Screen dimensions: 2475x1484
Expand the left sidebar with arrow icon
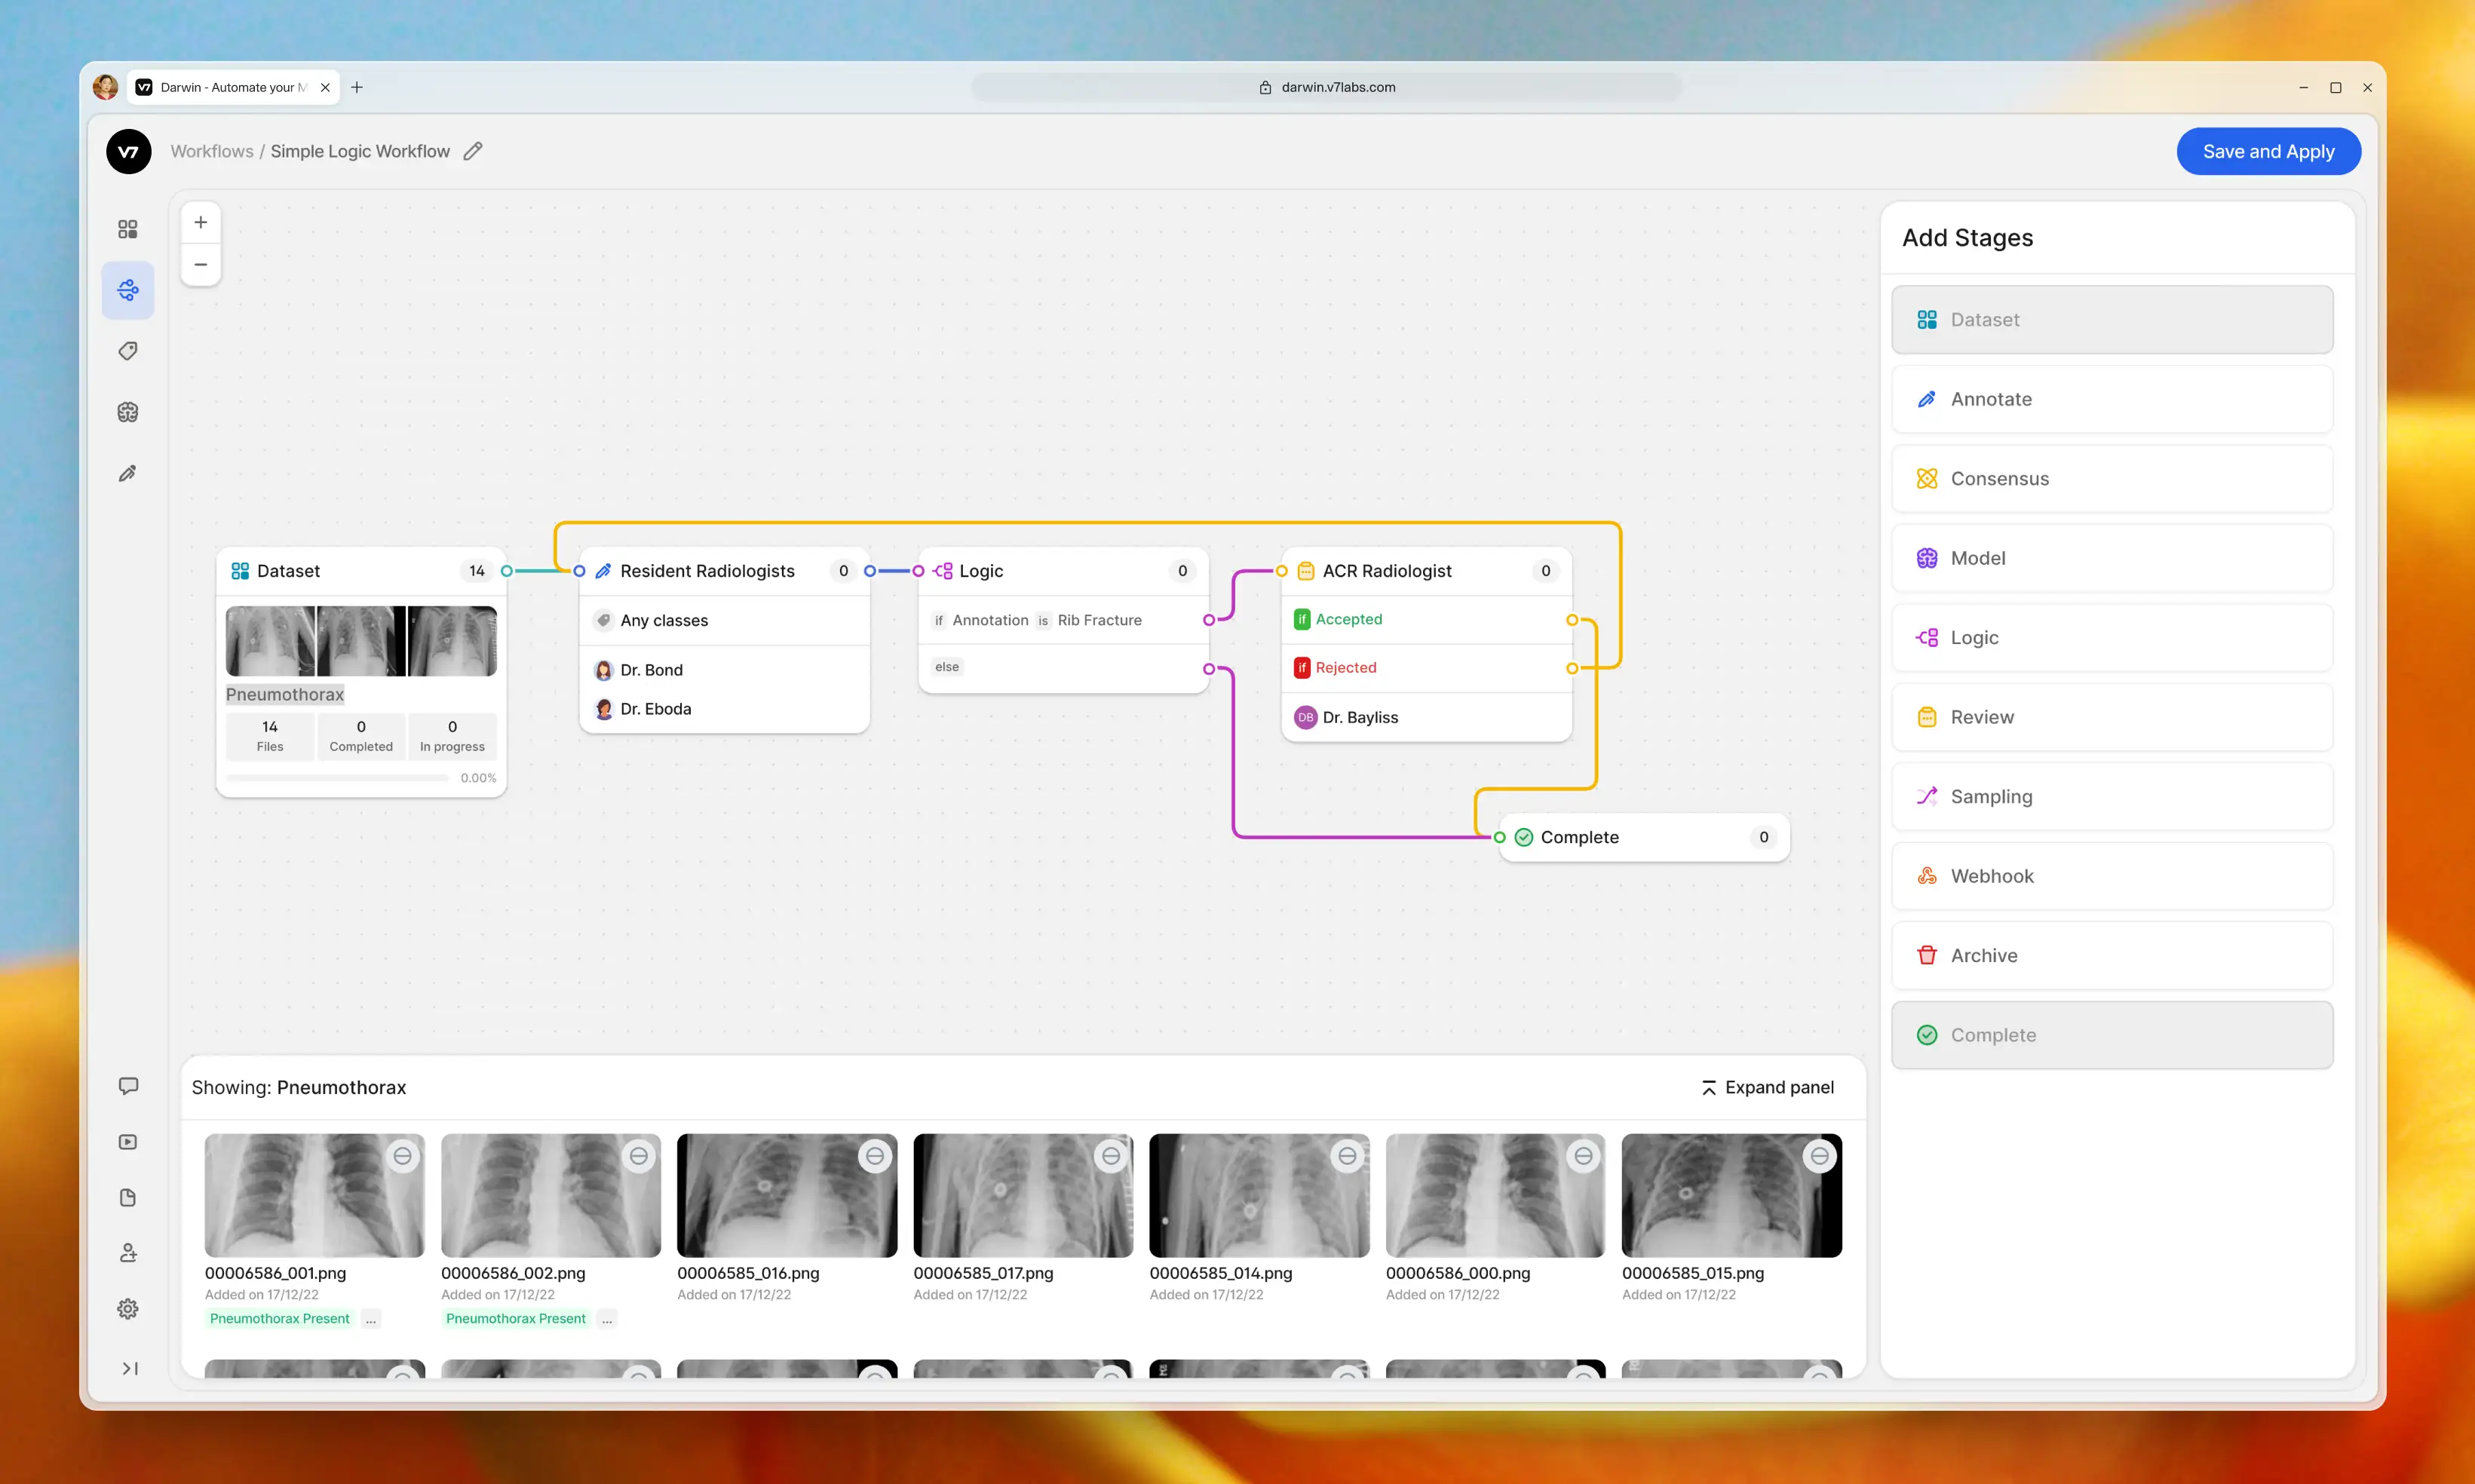[130, 1368]
